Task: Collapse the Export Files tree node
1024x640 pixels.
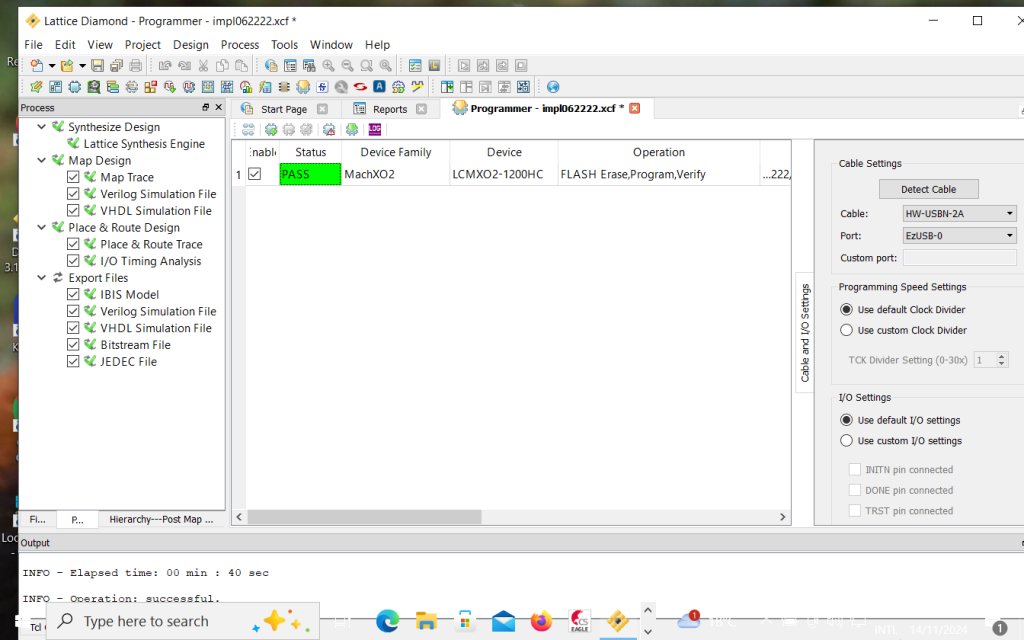Action: click(x=42, y=278)
